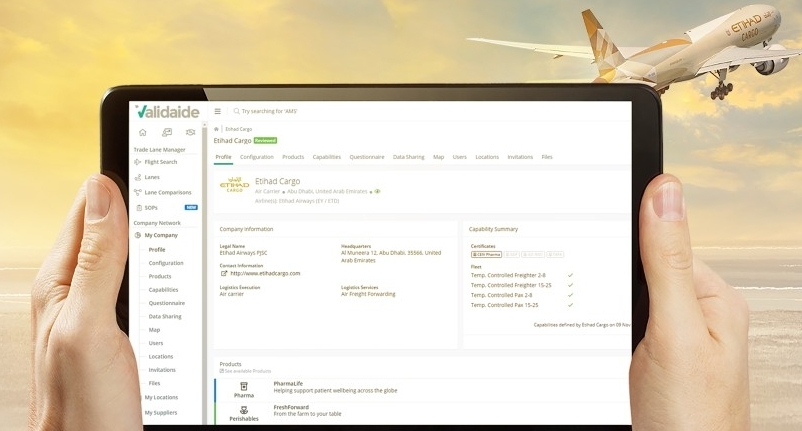Select Invitations in sidebar tree
This screenshot has height=431, width=802.
click(162, 370)
